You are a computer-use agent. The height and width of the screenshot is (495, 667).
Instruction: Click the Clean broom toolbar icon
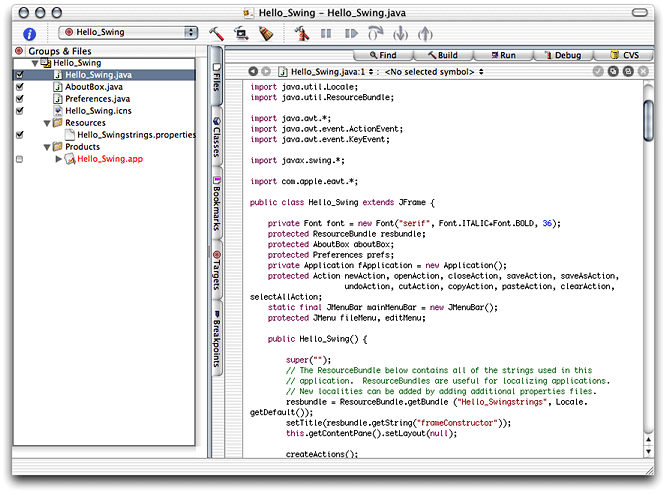(x=266, y=33)
